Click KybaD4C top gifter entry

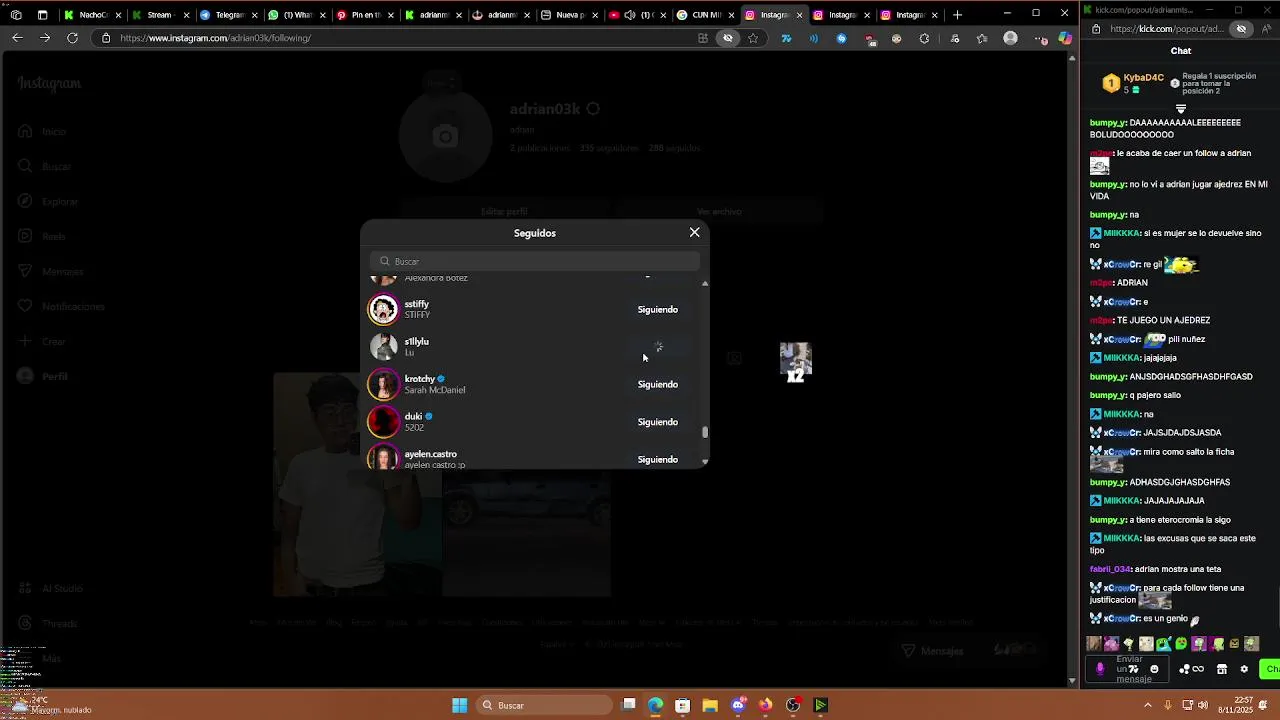1133,83
